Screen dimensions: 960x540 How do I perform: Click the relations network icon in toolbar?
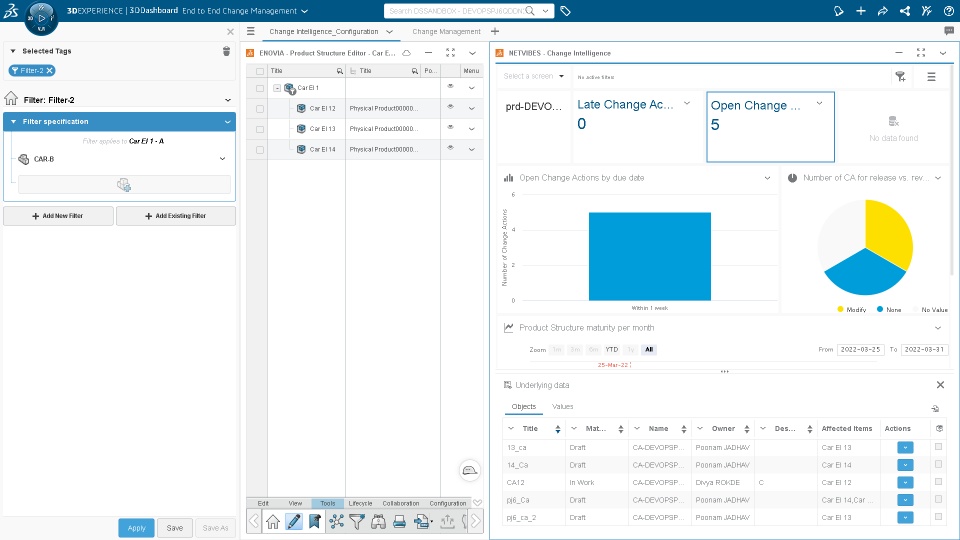336,522
